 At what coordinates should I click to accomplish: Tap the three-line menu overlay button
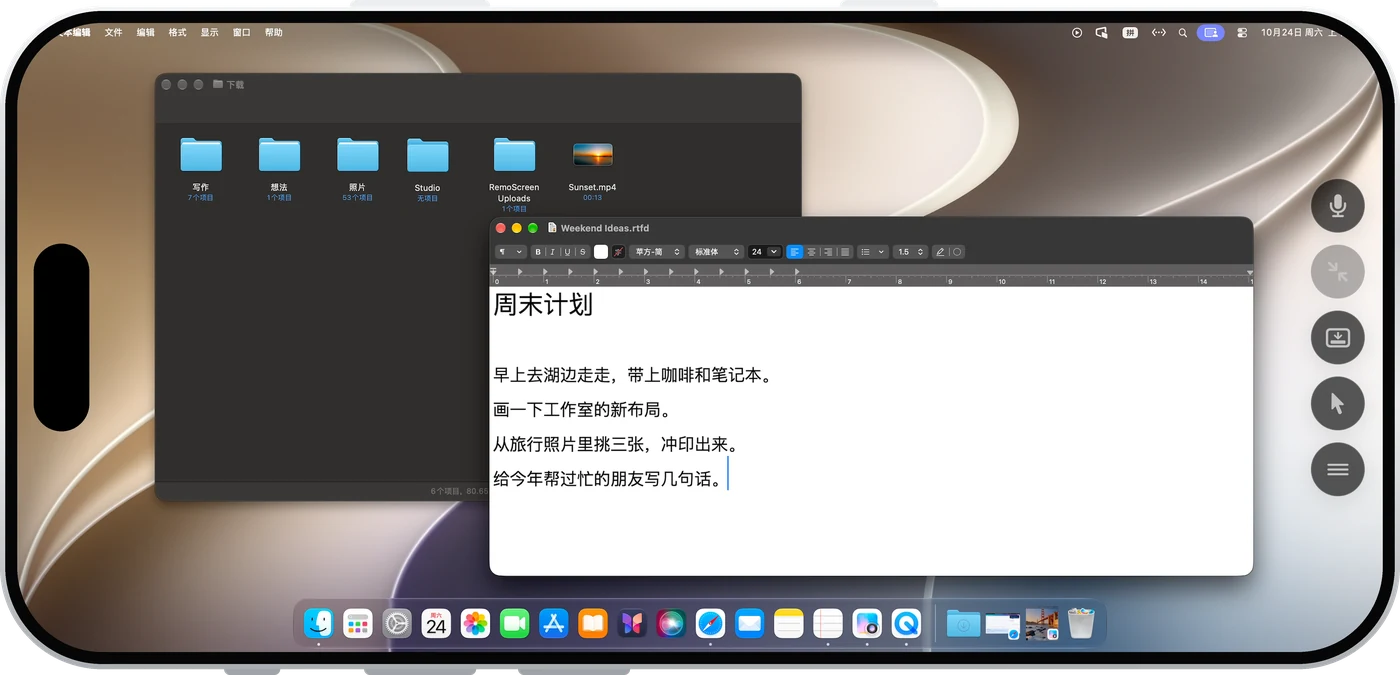(x=1338, y=469)
